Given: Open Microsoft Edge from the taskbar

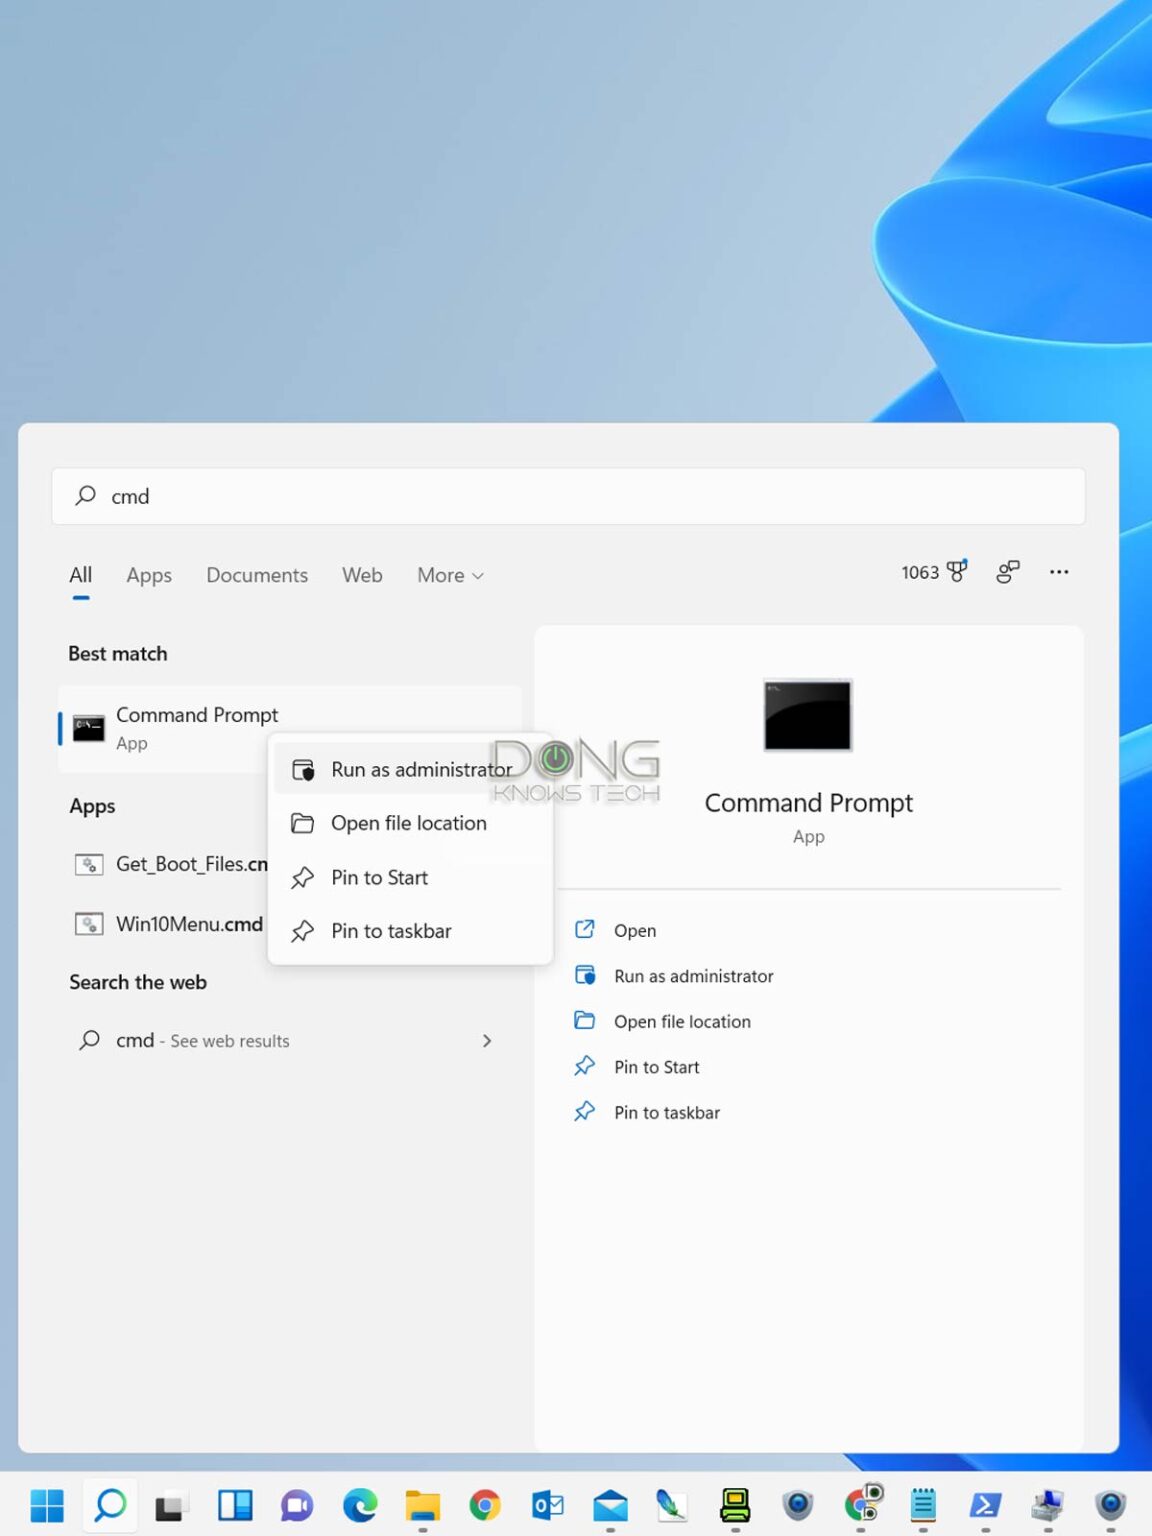Looking at the screenshot, I should [360, 1505].
